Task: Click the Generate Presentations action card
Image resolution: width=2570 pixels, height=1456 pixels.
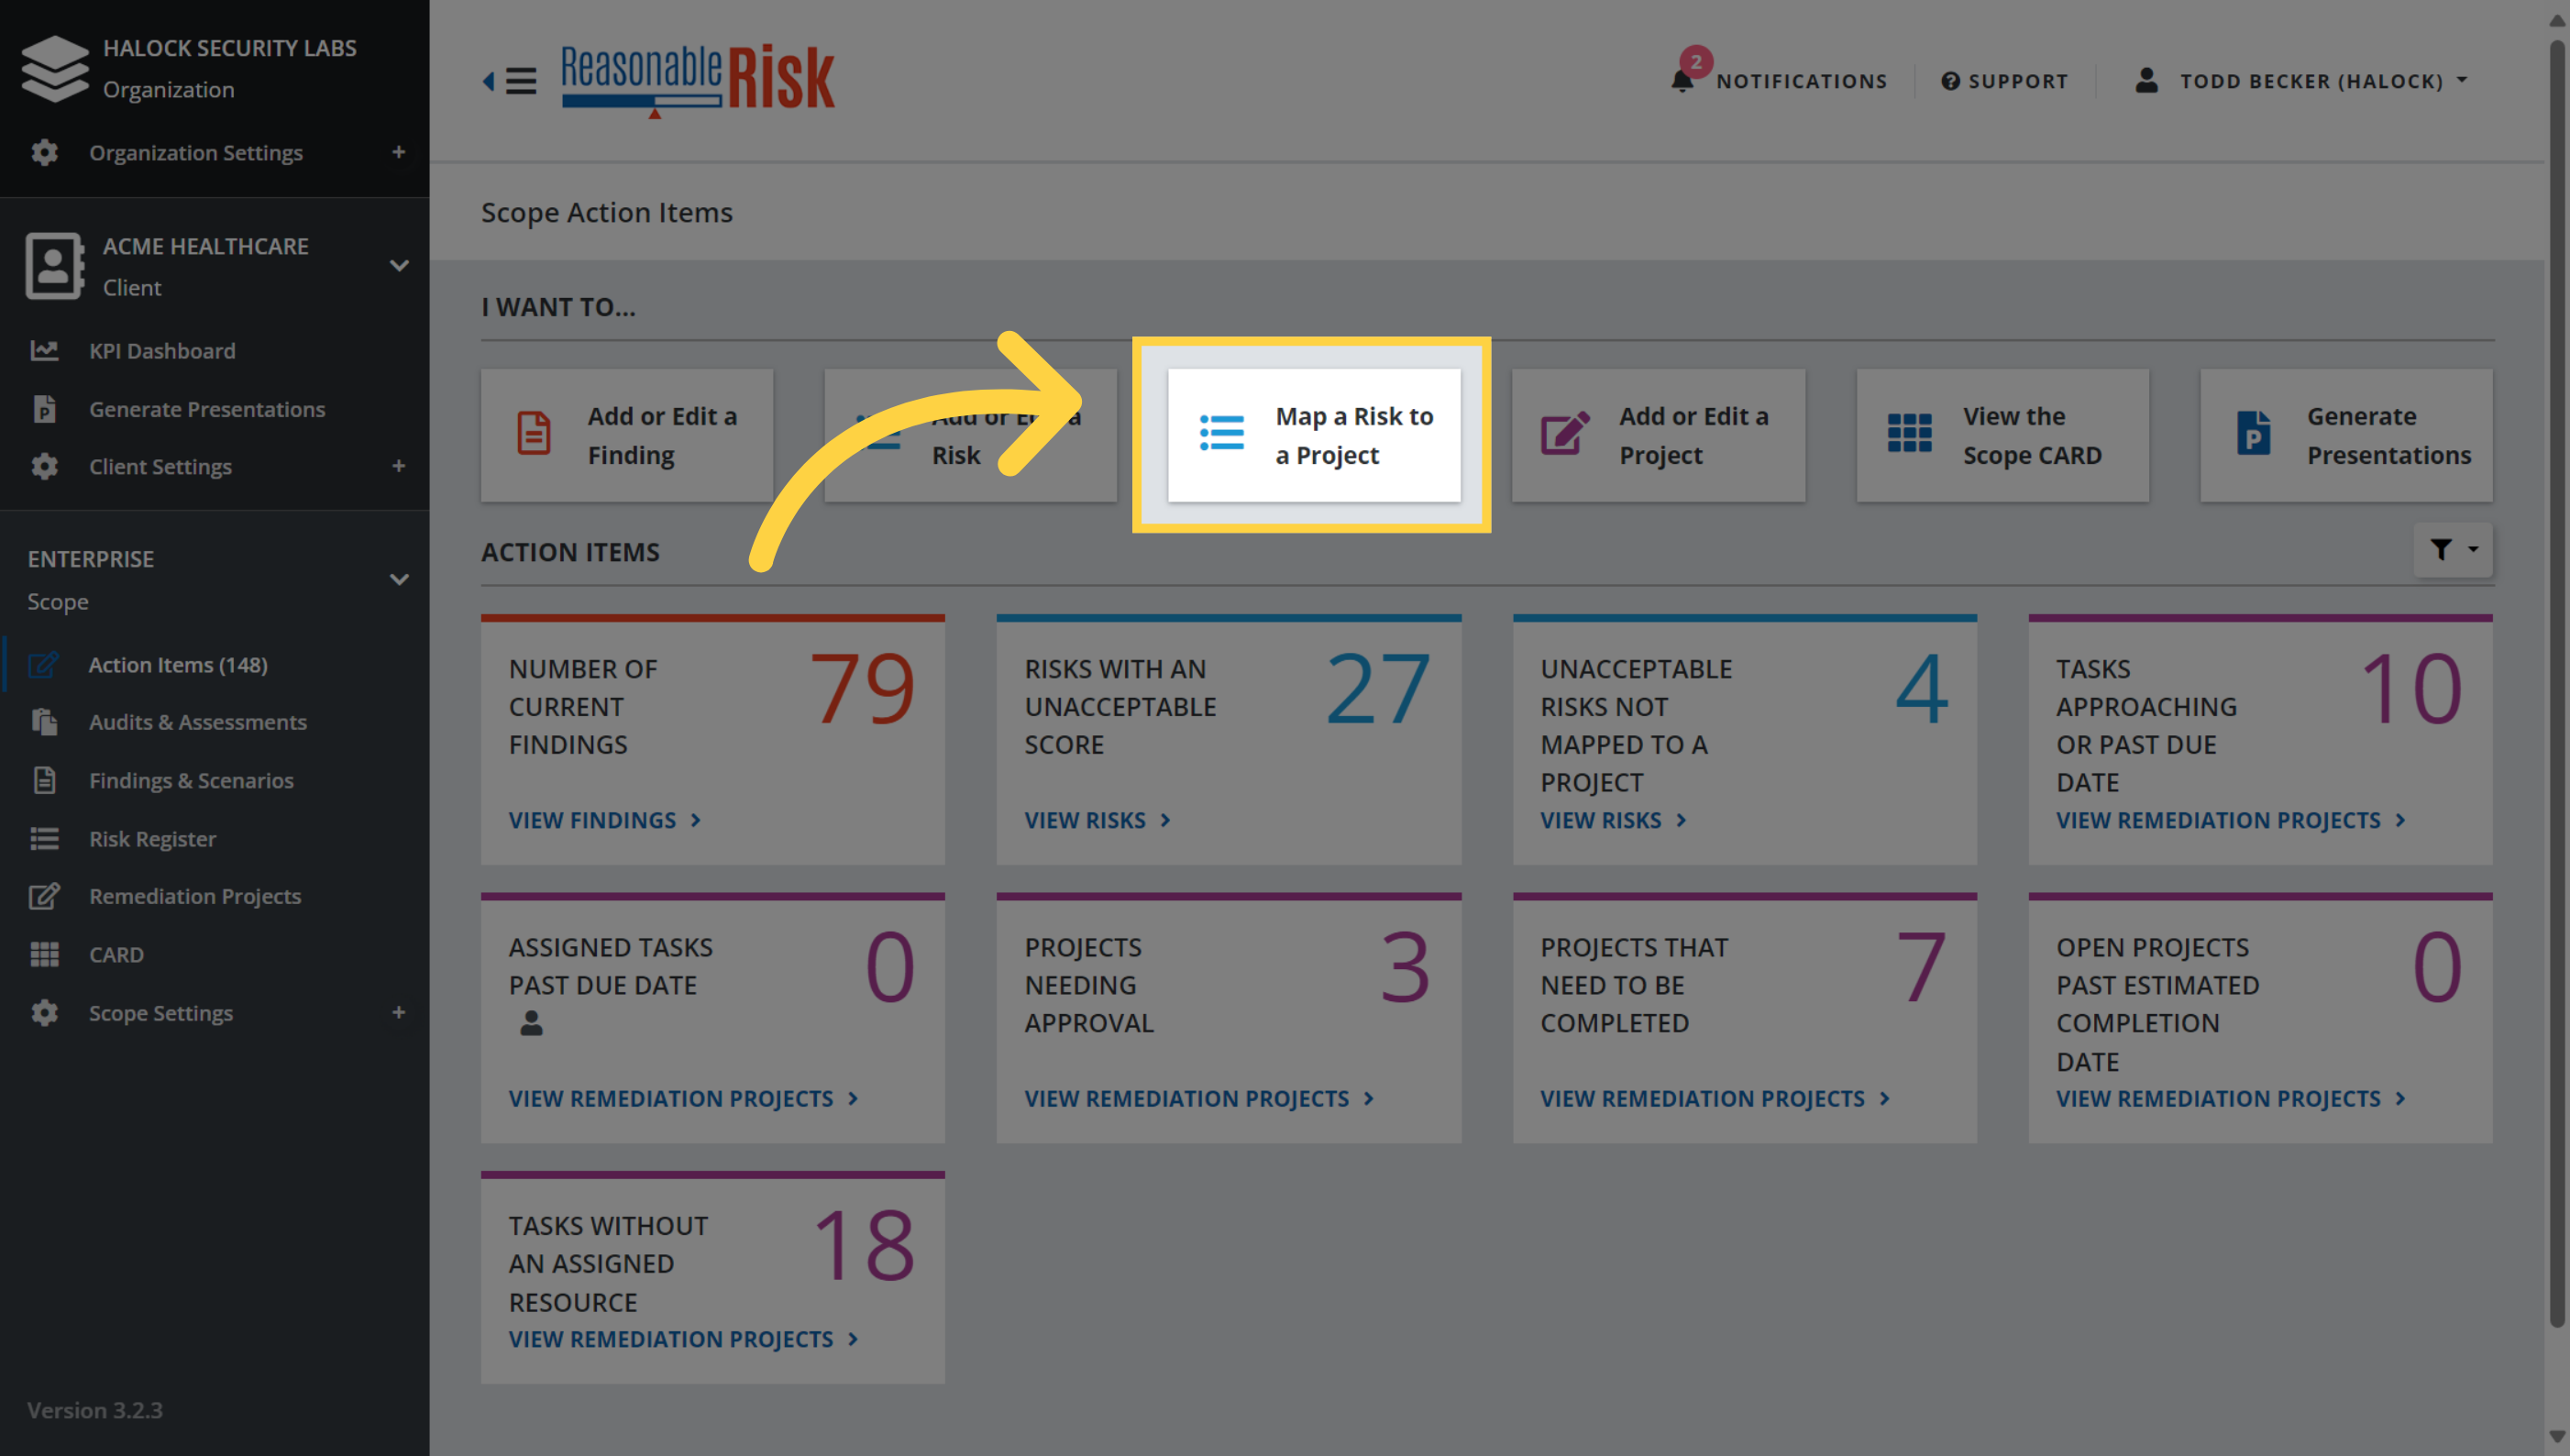Action: tap(2347, 435)
